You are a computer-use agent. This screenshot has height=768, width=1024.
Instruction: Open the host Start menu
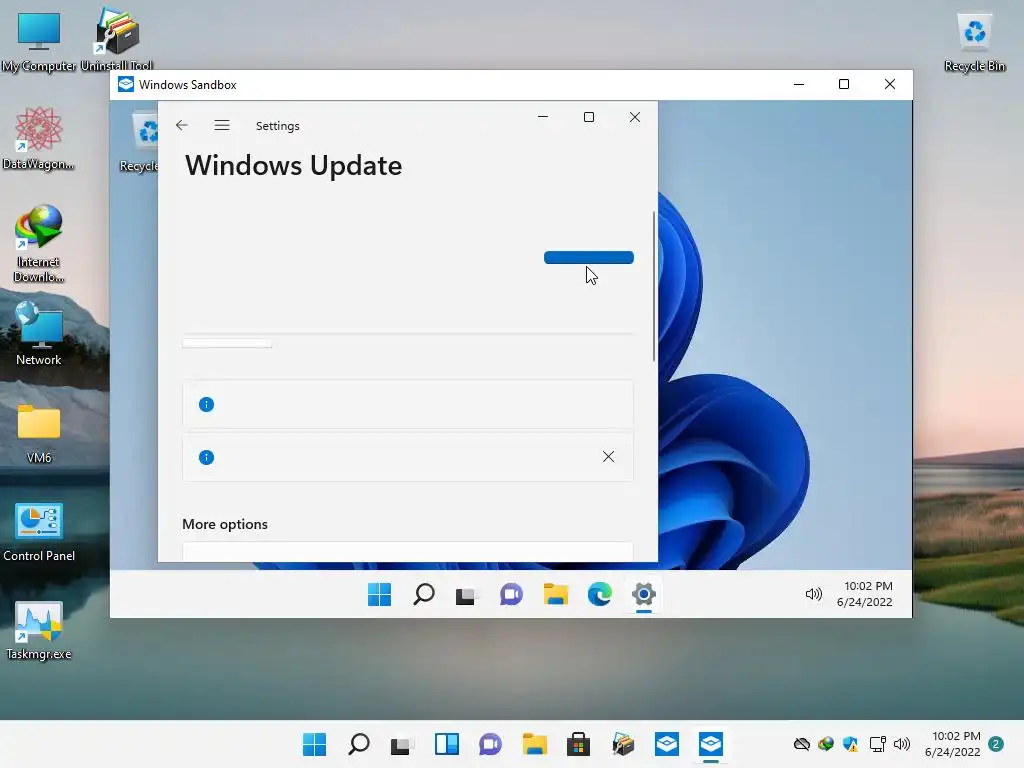tap(315, 744)
